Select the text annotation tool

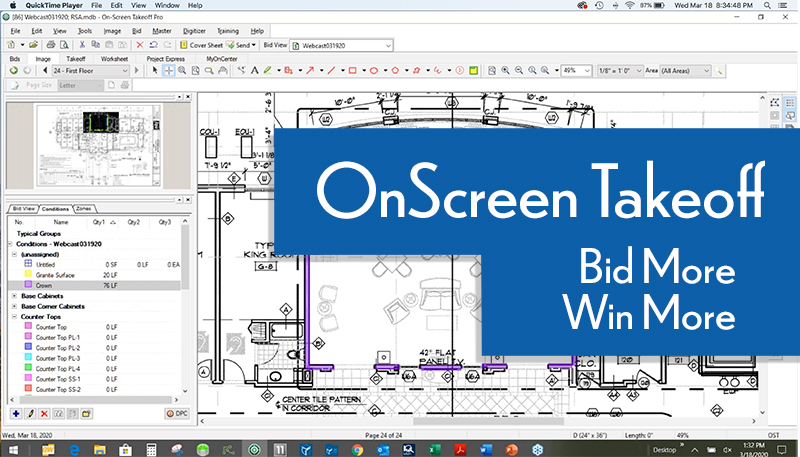pos(254,70)
